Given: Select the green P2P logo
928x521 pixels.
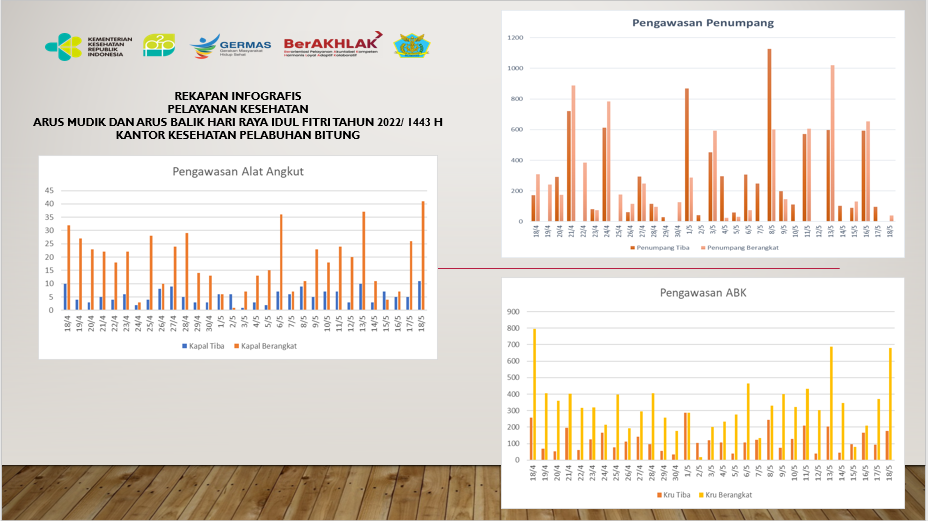Looking at the screenshot, I should coord(158,46).
